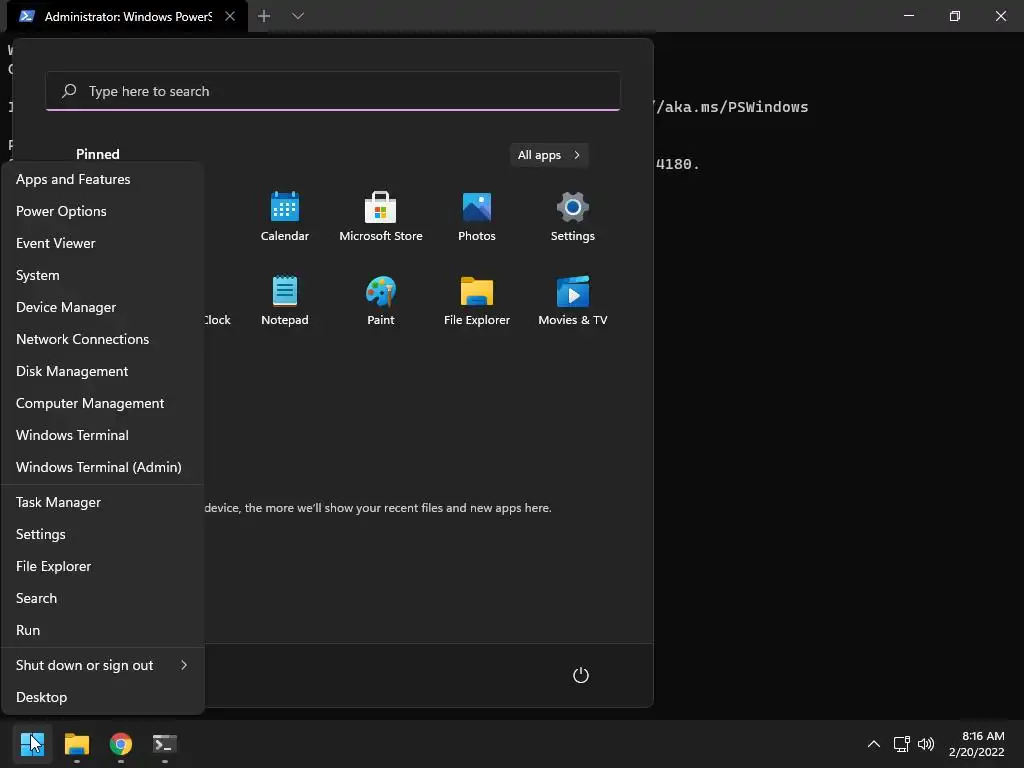Choose Network Connections menu entry
This screenshot has width=1024, height=768.
(103, 339)
